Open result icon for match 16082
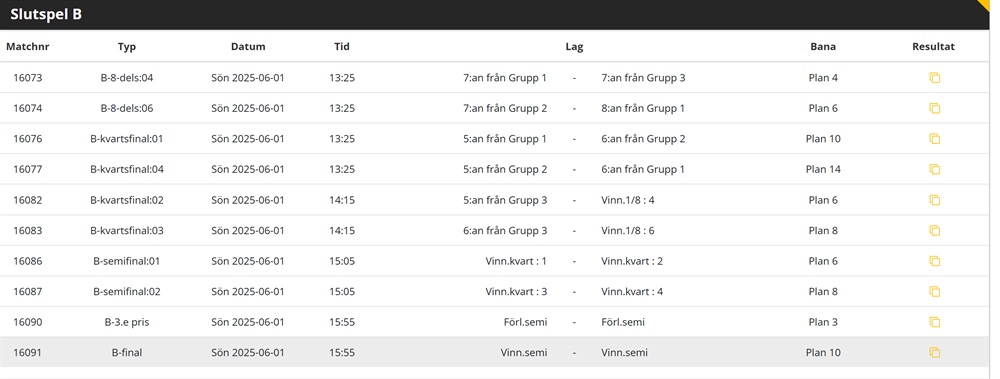 (x=934, y=200)
